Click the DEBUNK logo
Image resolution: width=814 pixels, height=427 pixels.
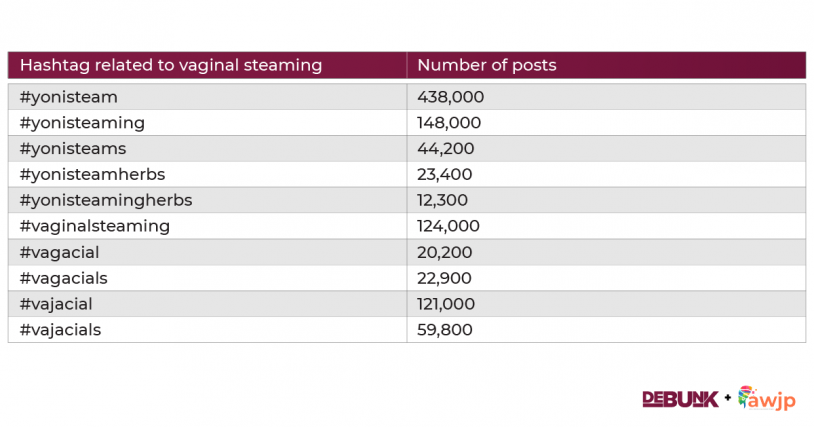point(680,398)
